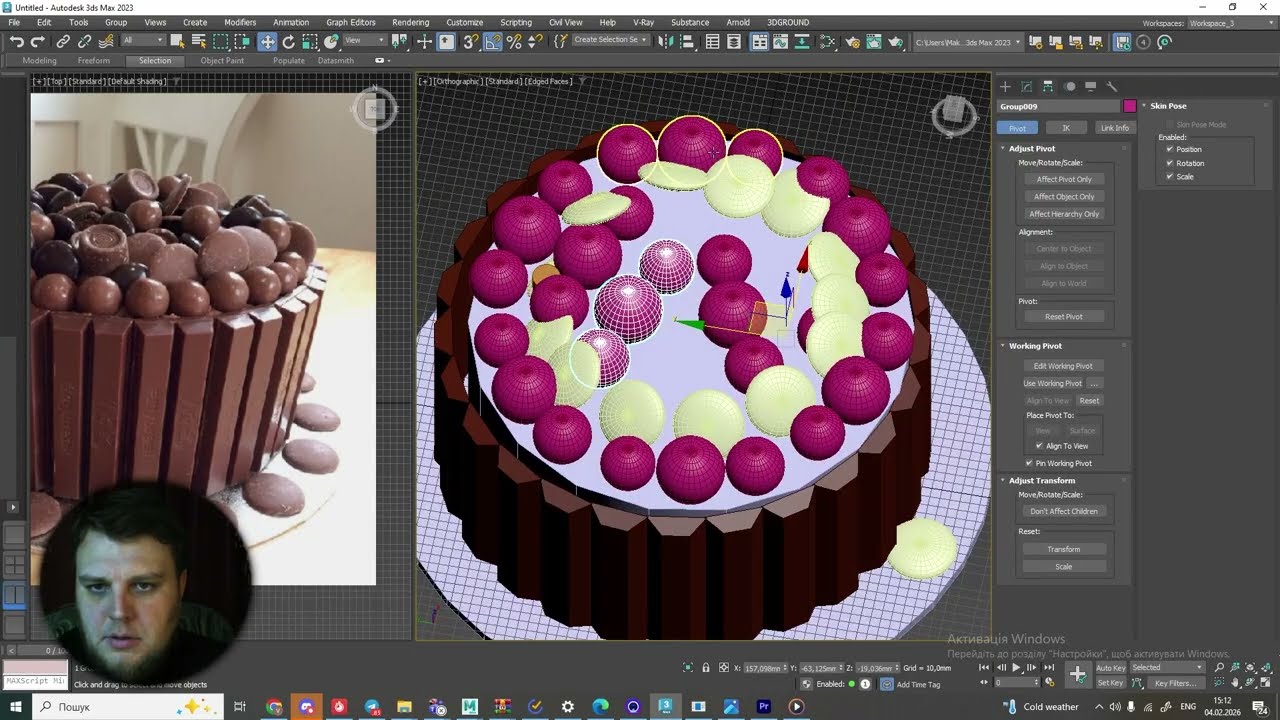Click the Edit Working Pivot button
This screenshot has width=1280, height=720.
[x=1063, y=366]
